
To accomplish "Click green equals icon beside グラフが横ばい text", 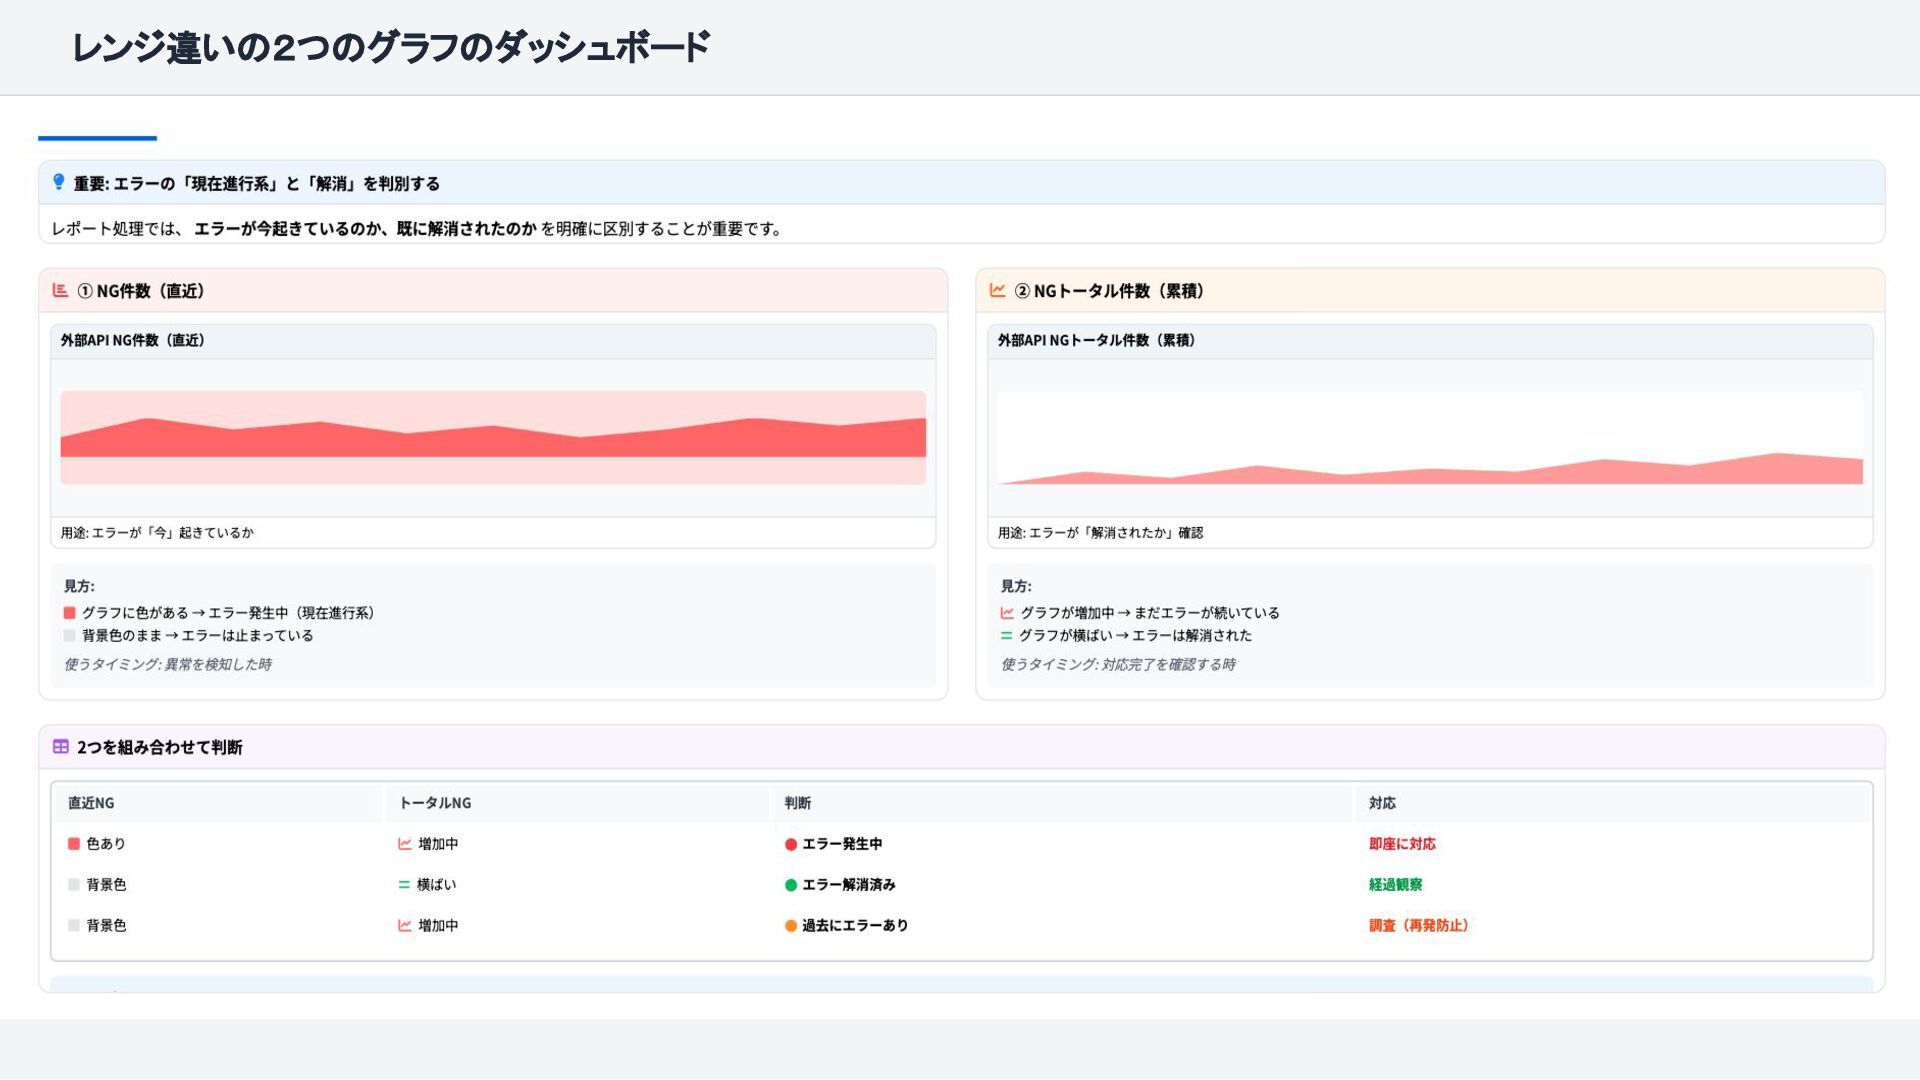I will (1006, 636).
